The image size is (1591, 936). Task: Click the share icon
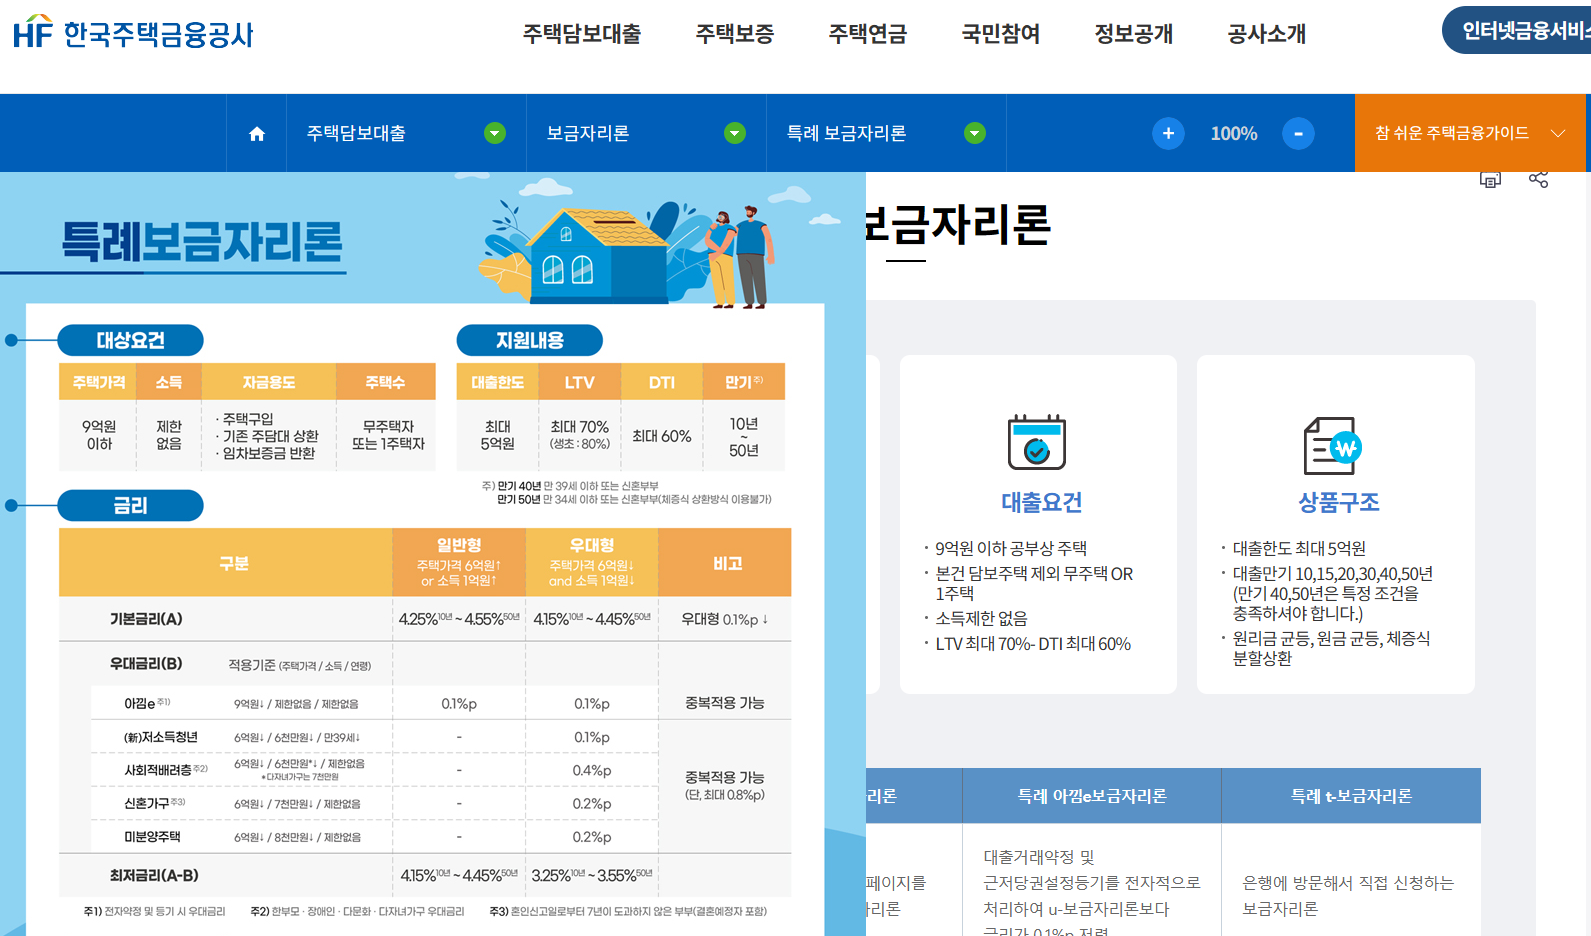click(x=1538, y=179)
